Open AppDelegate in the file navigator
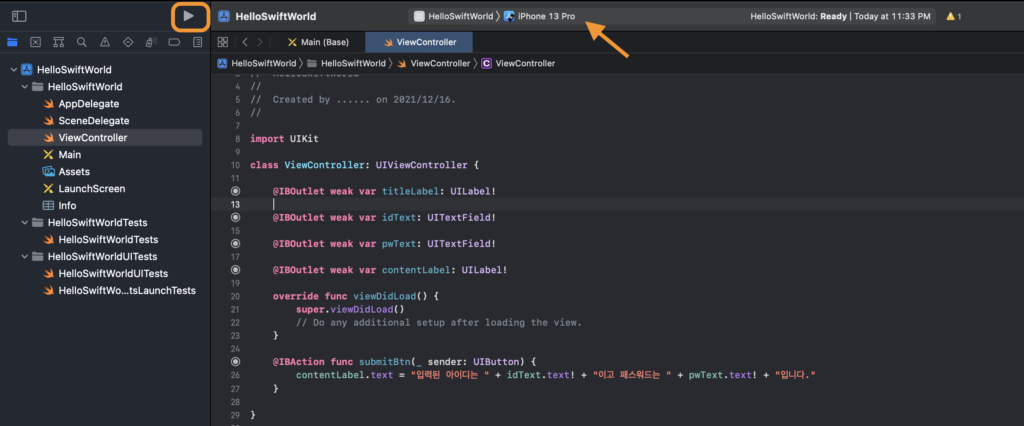The width and height of the screenshot is (1024, 426). point(88,104)
